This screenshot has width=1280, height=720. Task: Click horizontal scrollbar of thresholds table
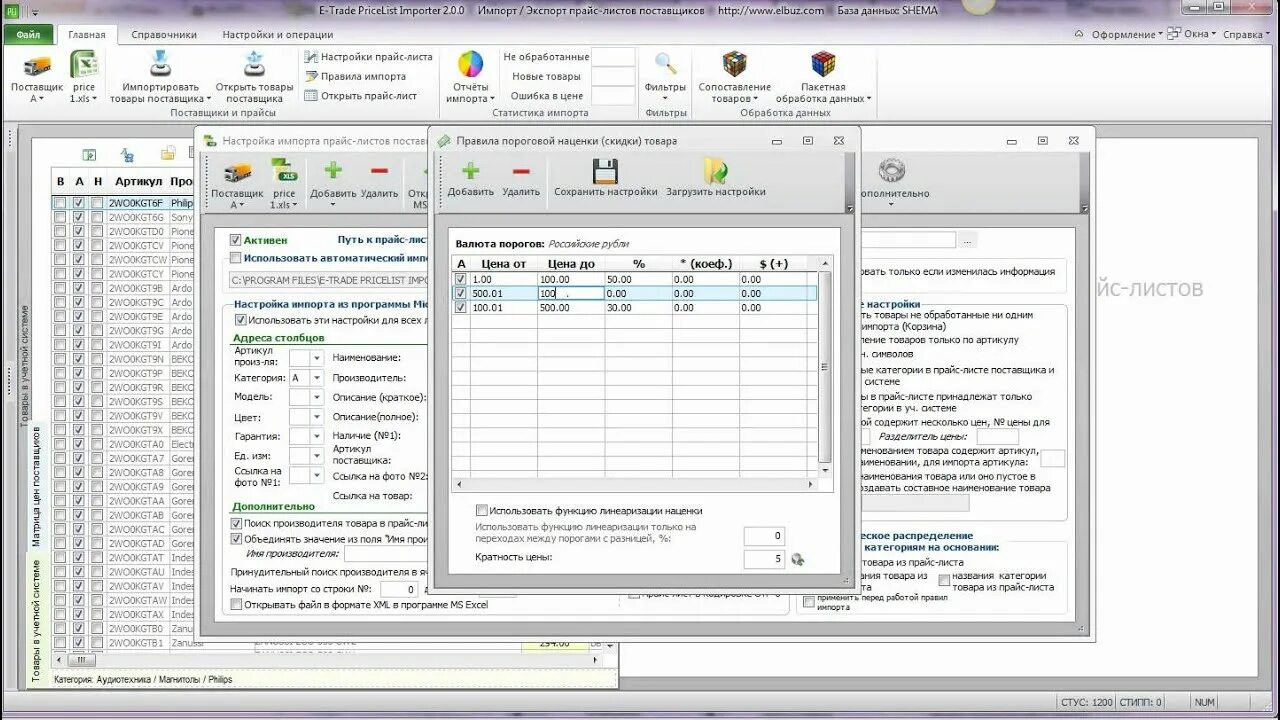point(635,482)
